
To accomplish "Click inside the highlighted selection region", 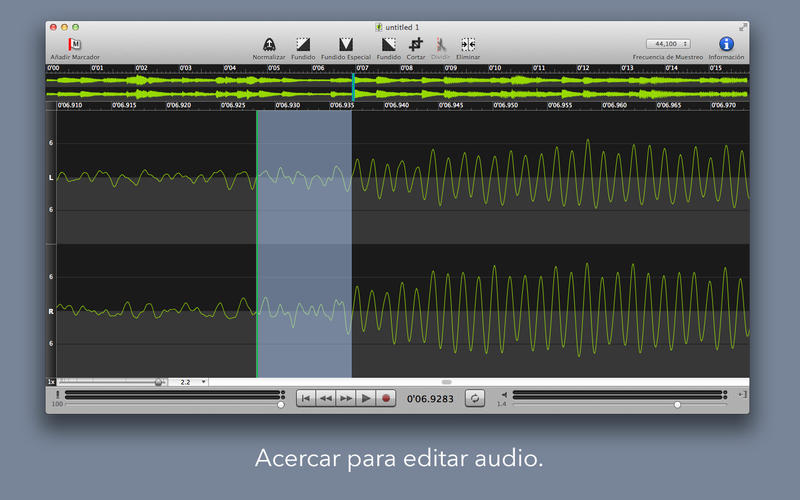I will click(x=304, y=244).
